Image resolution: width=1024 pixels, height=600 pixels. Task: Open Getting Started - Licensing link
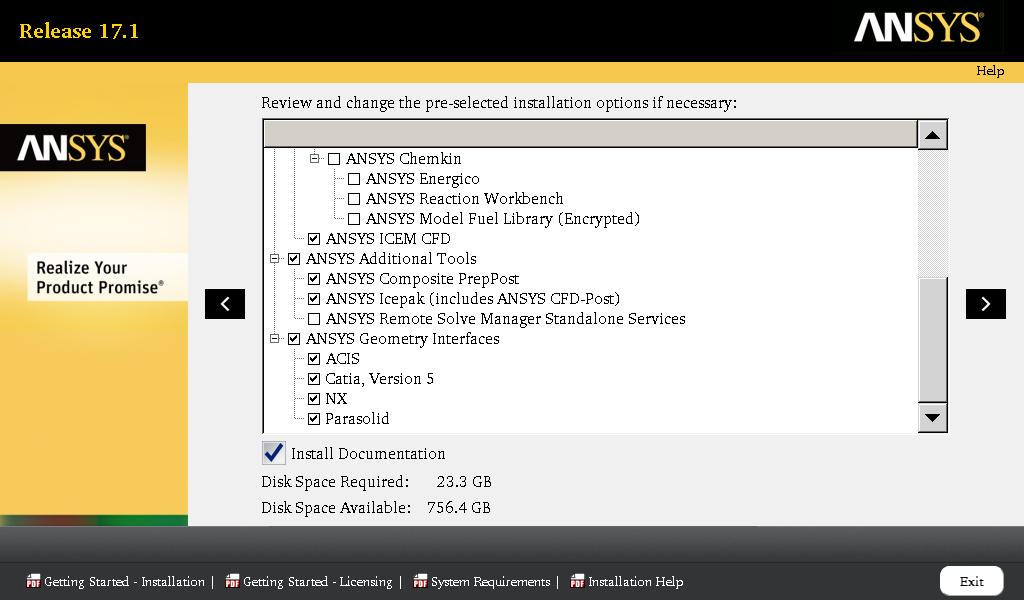[x=317, y=582]
